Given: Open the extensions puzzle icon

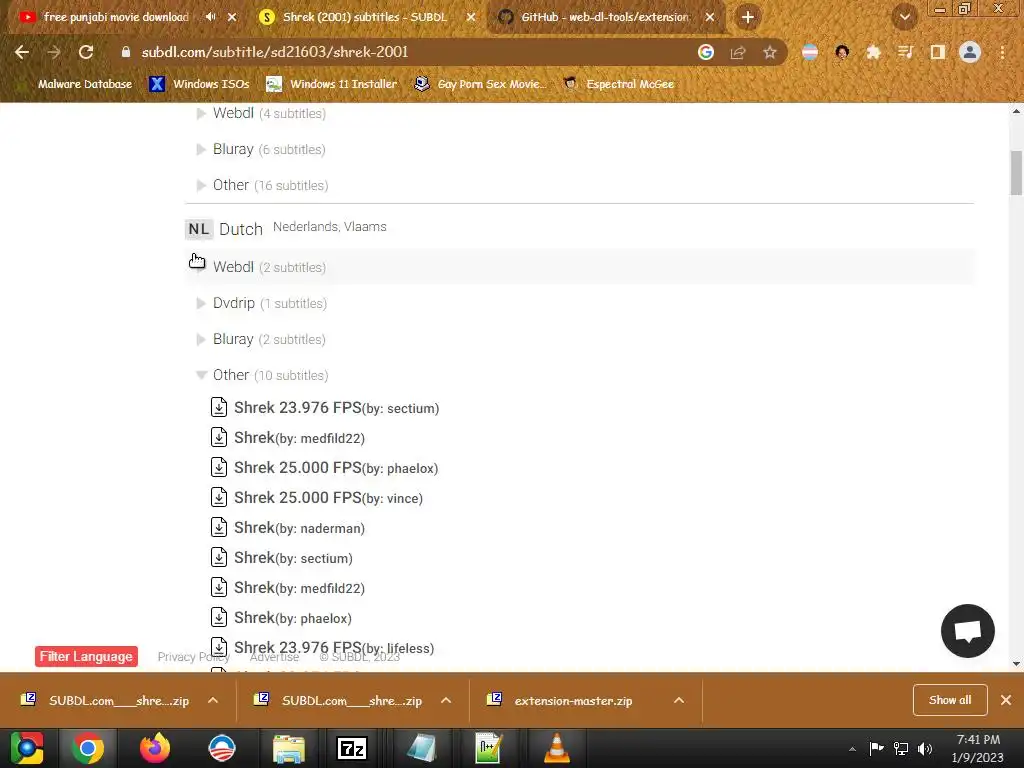Looking at the screenshot, I should pos(873,52).
